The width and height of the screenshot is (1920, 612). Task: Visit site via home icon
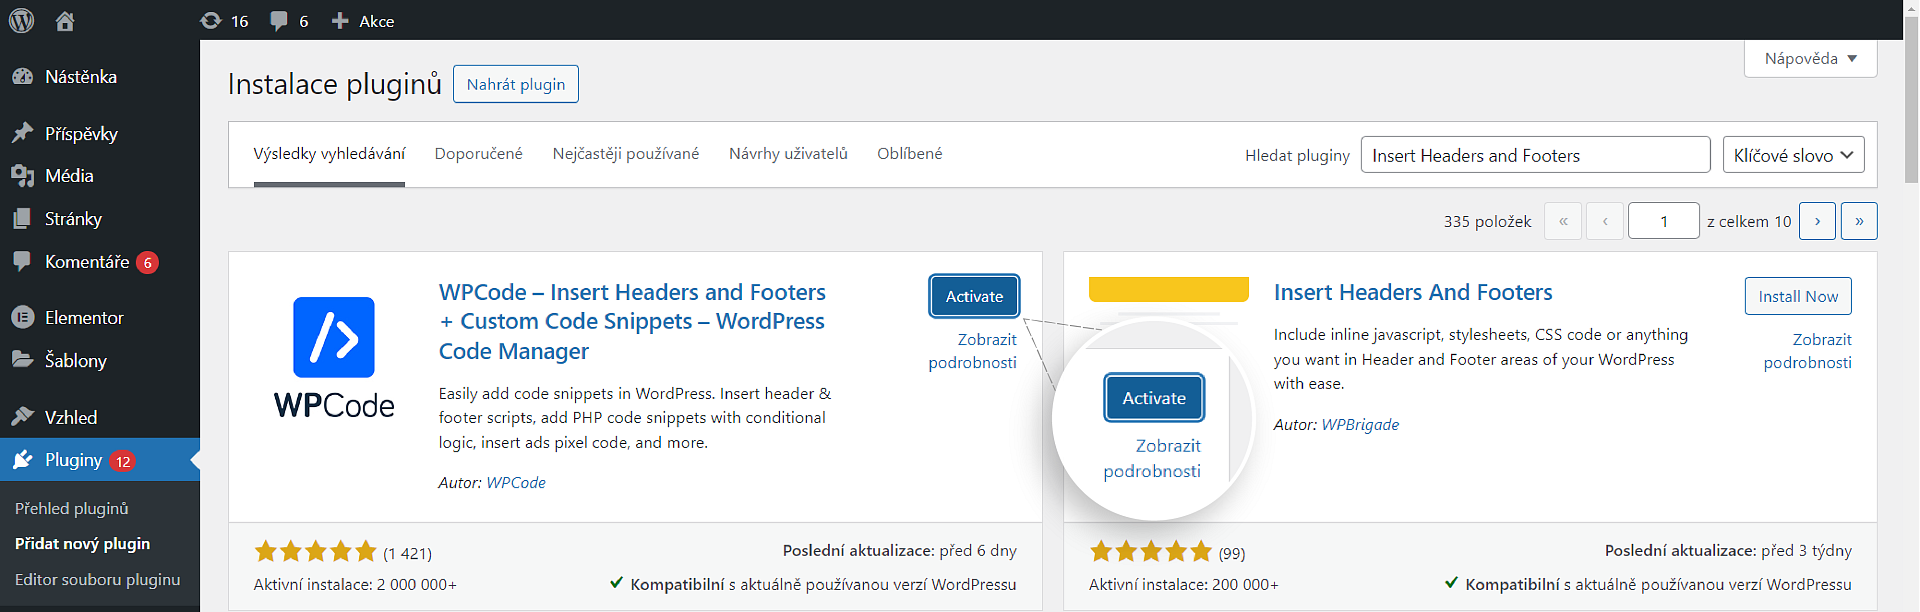(65, 20)
